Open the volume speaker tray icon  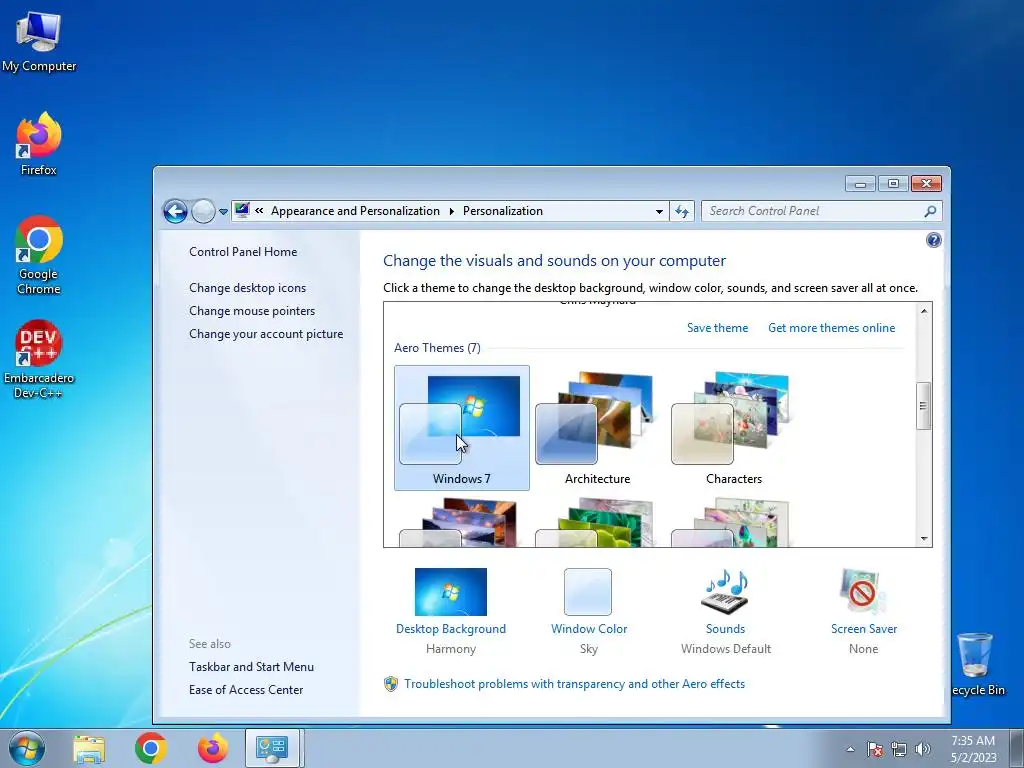coord(923,749)
